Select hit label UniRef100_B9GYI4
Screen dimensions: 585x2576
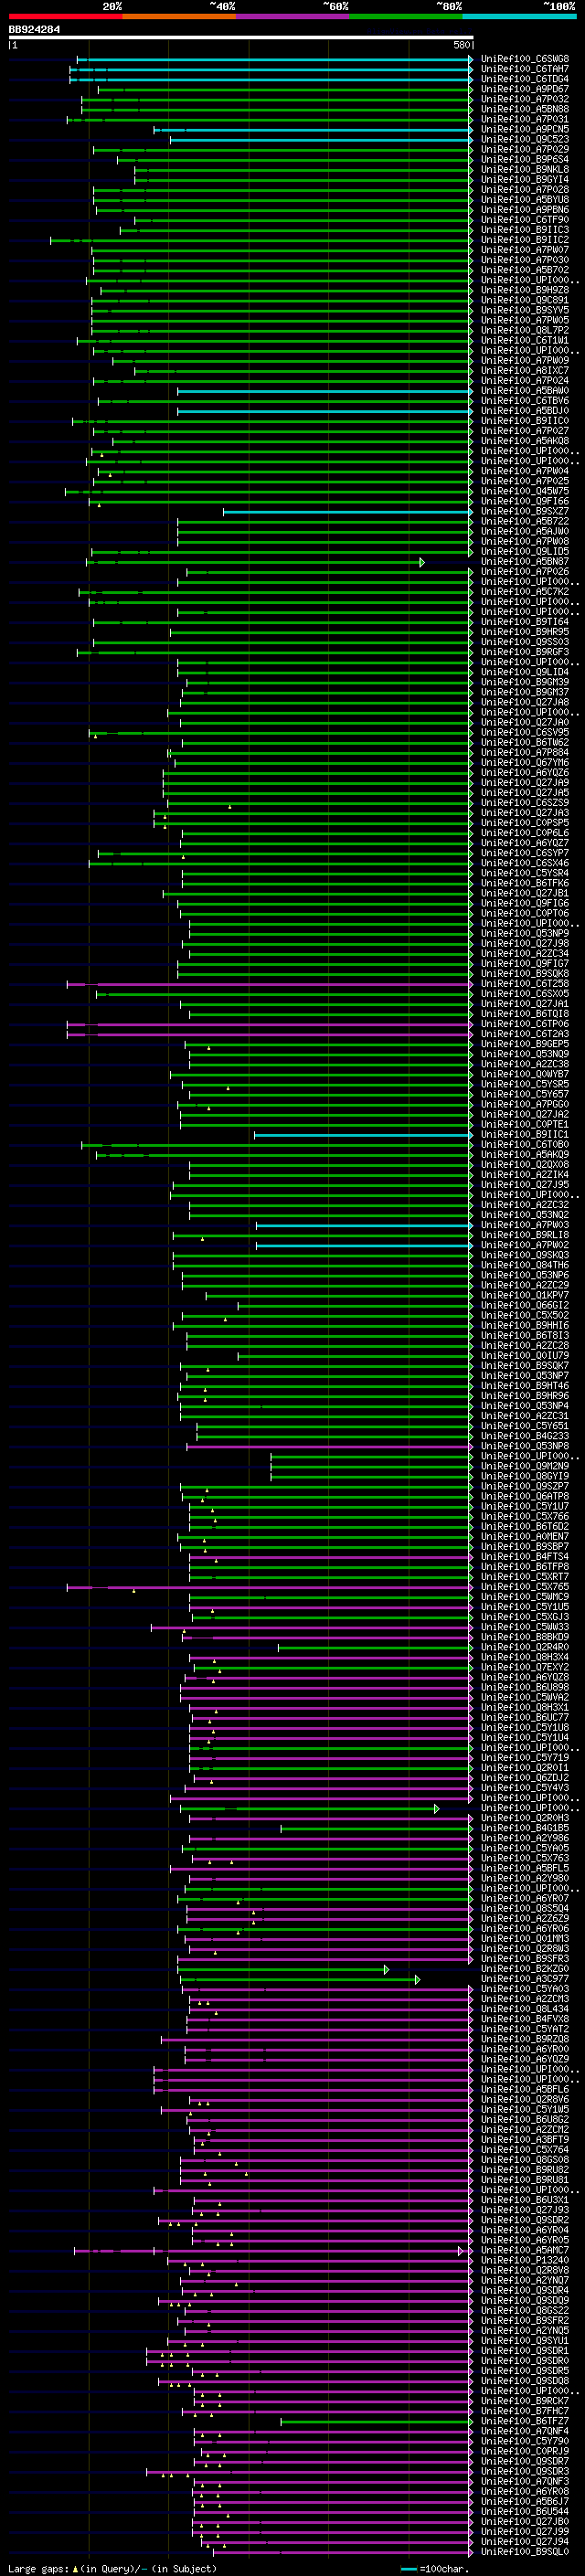(x=524, y=180)
